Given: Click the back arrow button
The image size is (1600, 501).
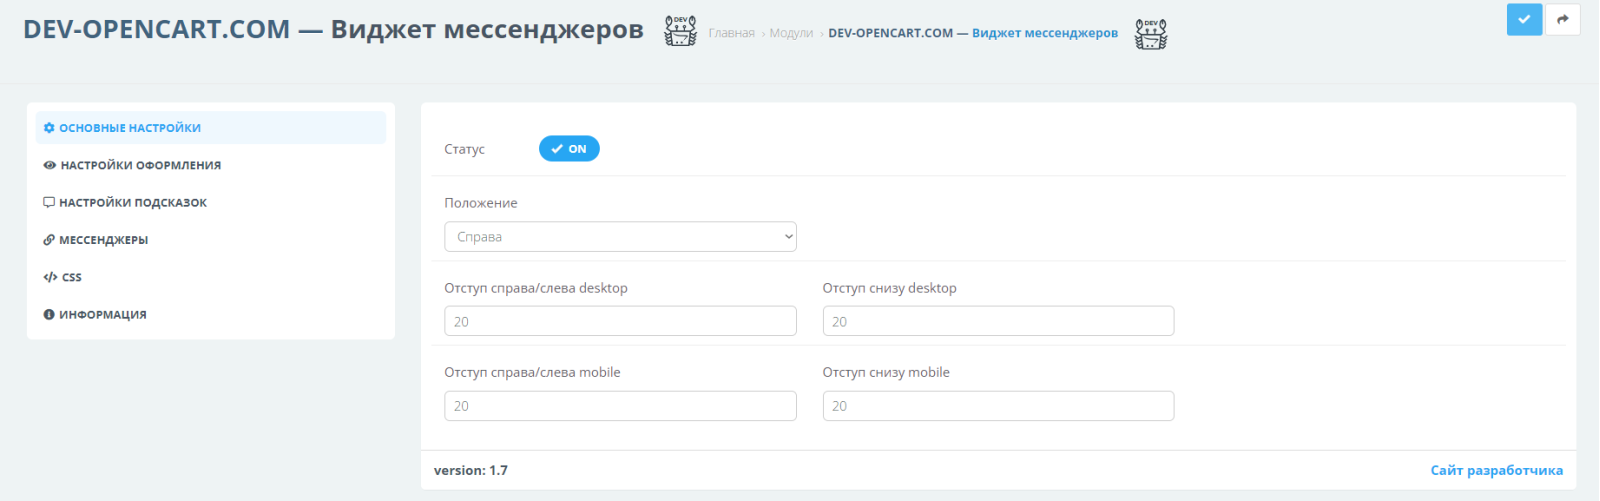Looking at the screenshot, I should (x=1563, y=19).
